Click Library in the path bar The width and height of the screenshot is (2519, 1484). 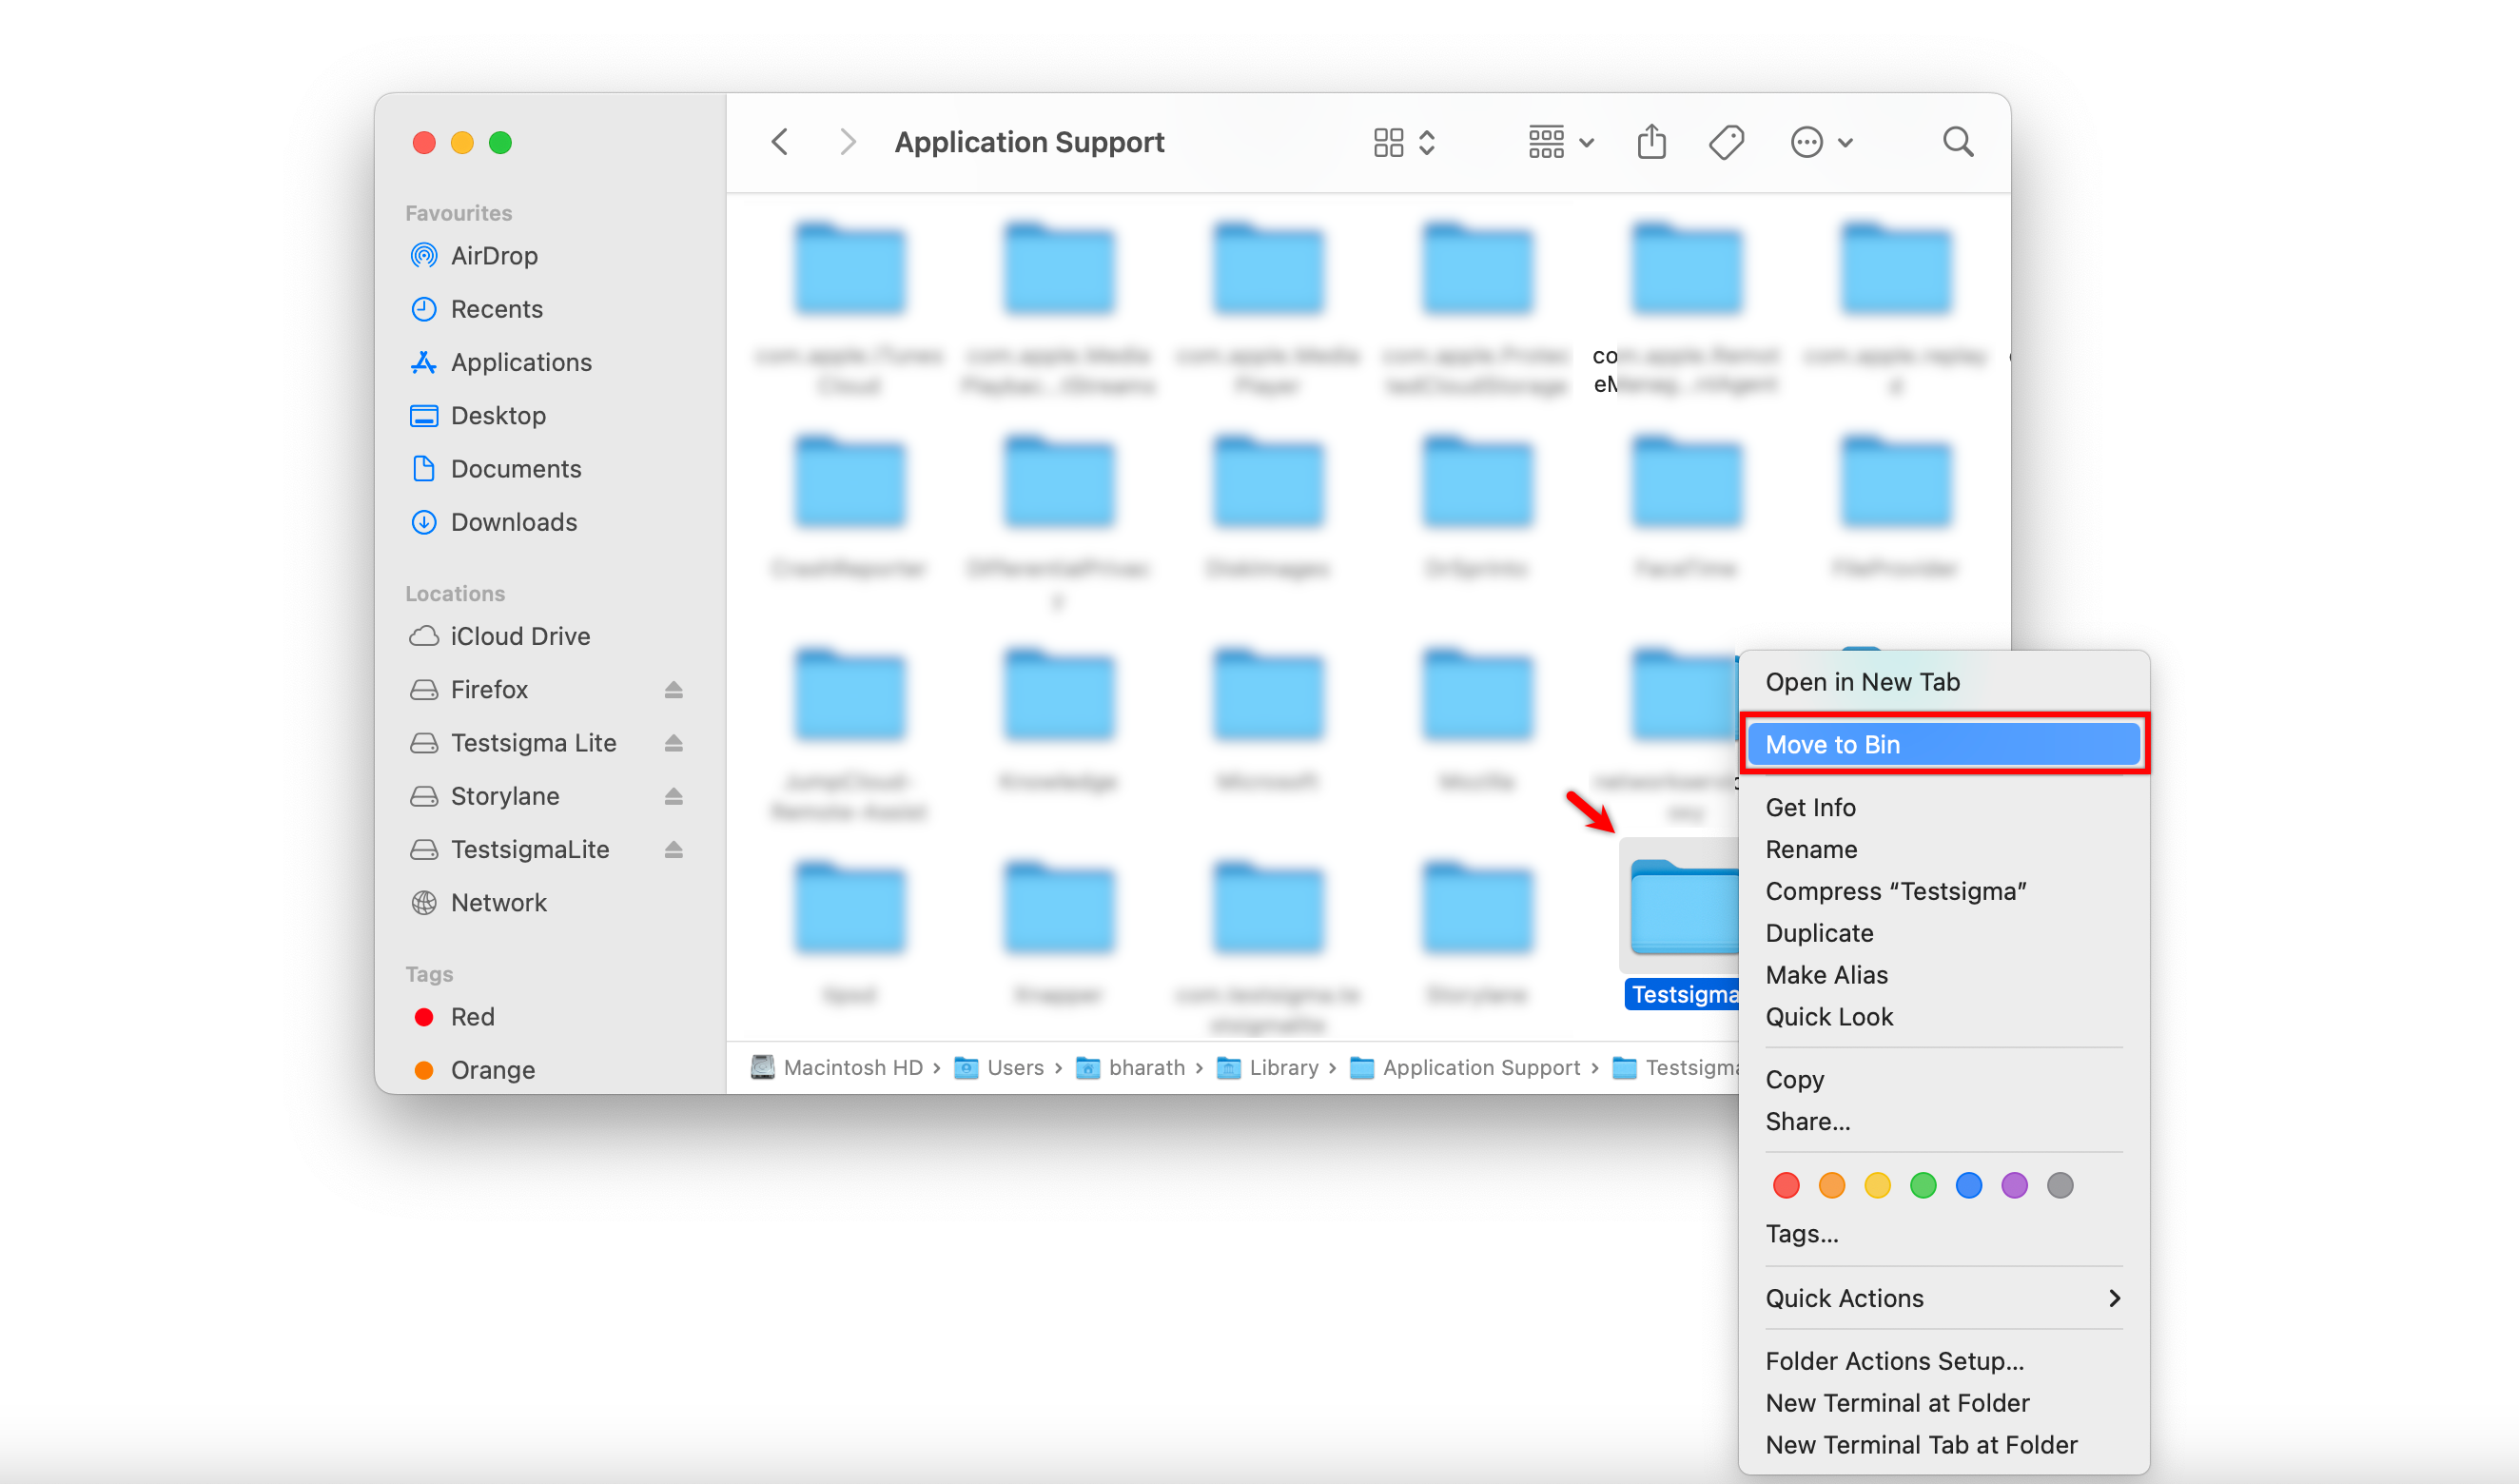(1283, 1067)
